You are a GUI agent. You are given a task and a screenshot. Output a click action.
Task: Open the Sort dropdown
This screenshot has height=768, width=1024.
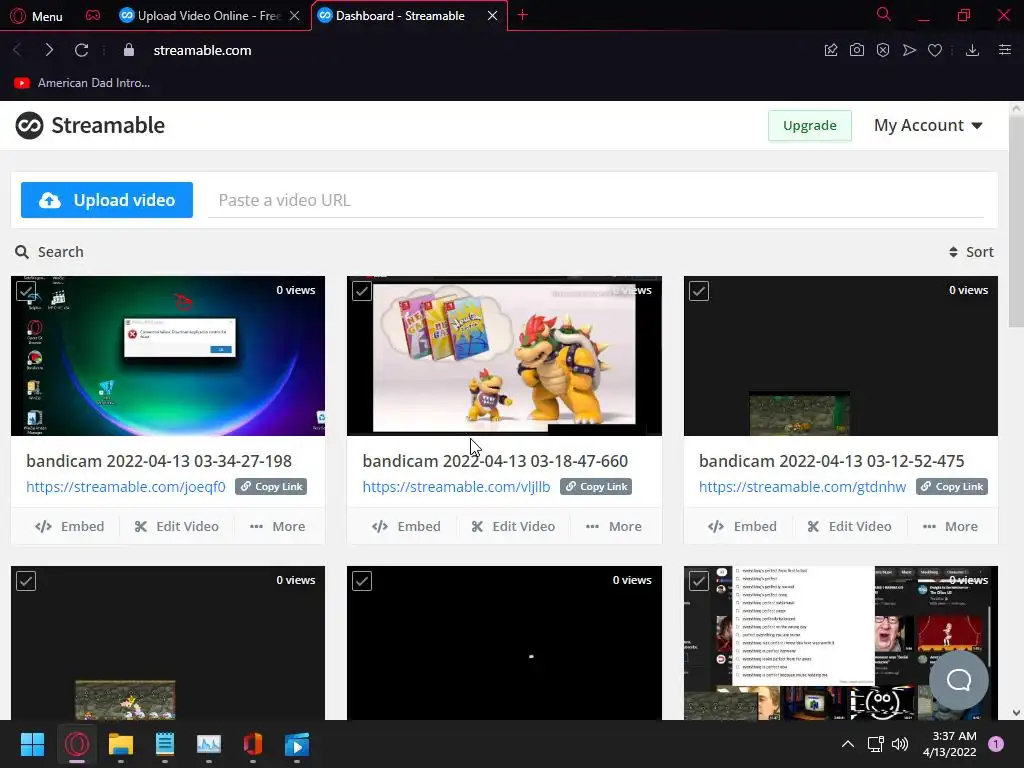[x=971, y=252]
